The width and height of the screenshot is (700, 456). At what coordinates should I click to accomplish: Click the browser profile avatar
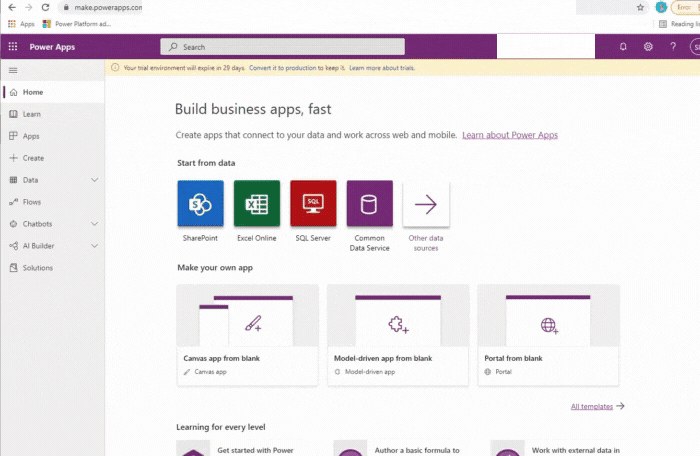[661, 8]
